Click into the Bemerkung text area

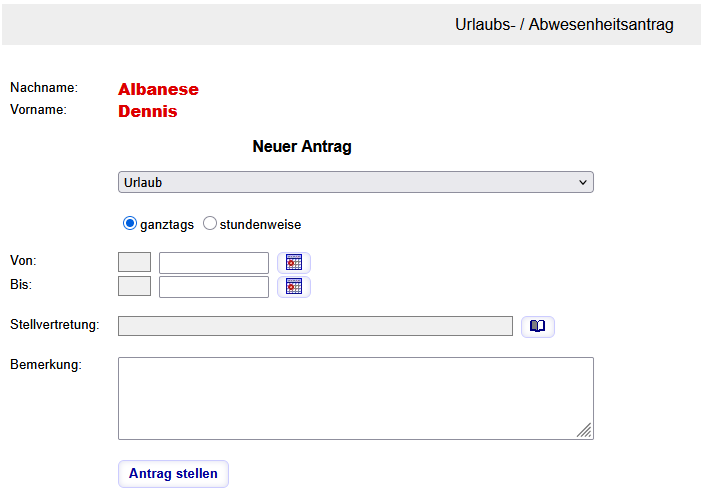[x=355, y=398]
